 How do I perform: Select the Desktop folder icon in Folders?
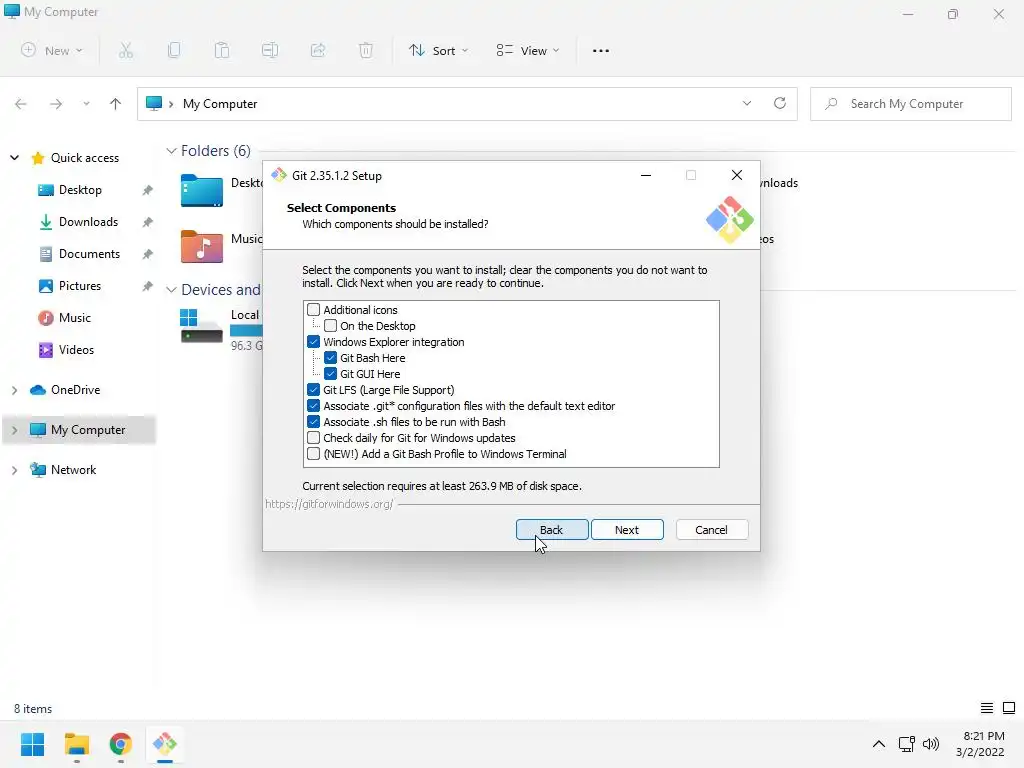coord(202,191)
